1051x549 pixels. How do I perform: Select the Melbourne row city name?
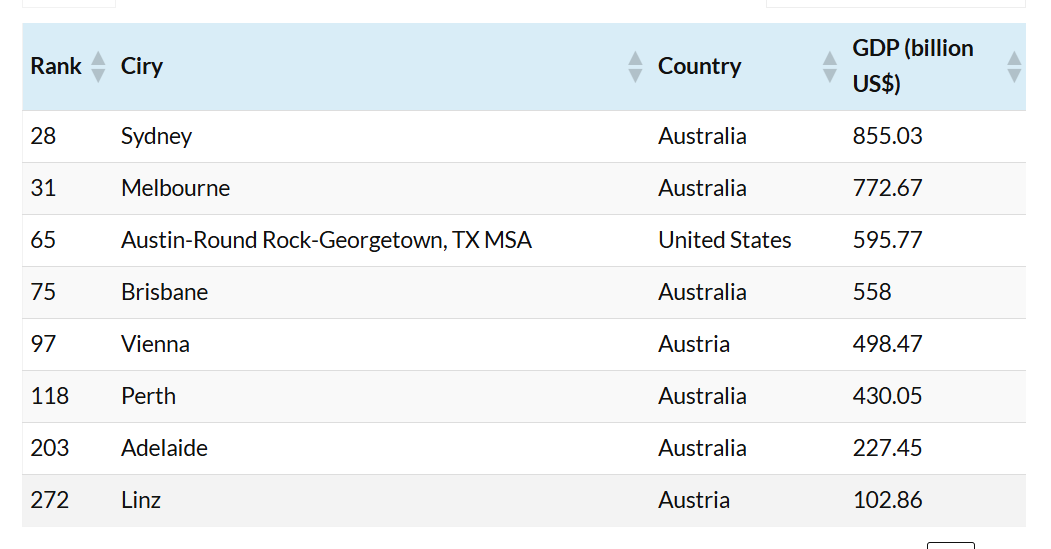click(175, 188)
